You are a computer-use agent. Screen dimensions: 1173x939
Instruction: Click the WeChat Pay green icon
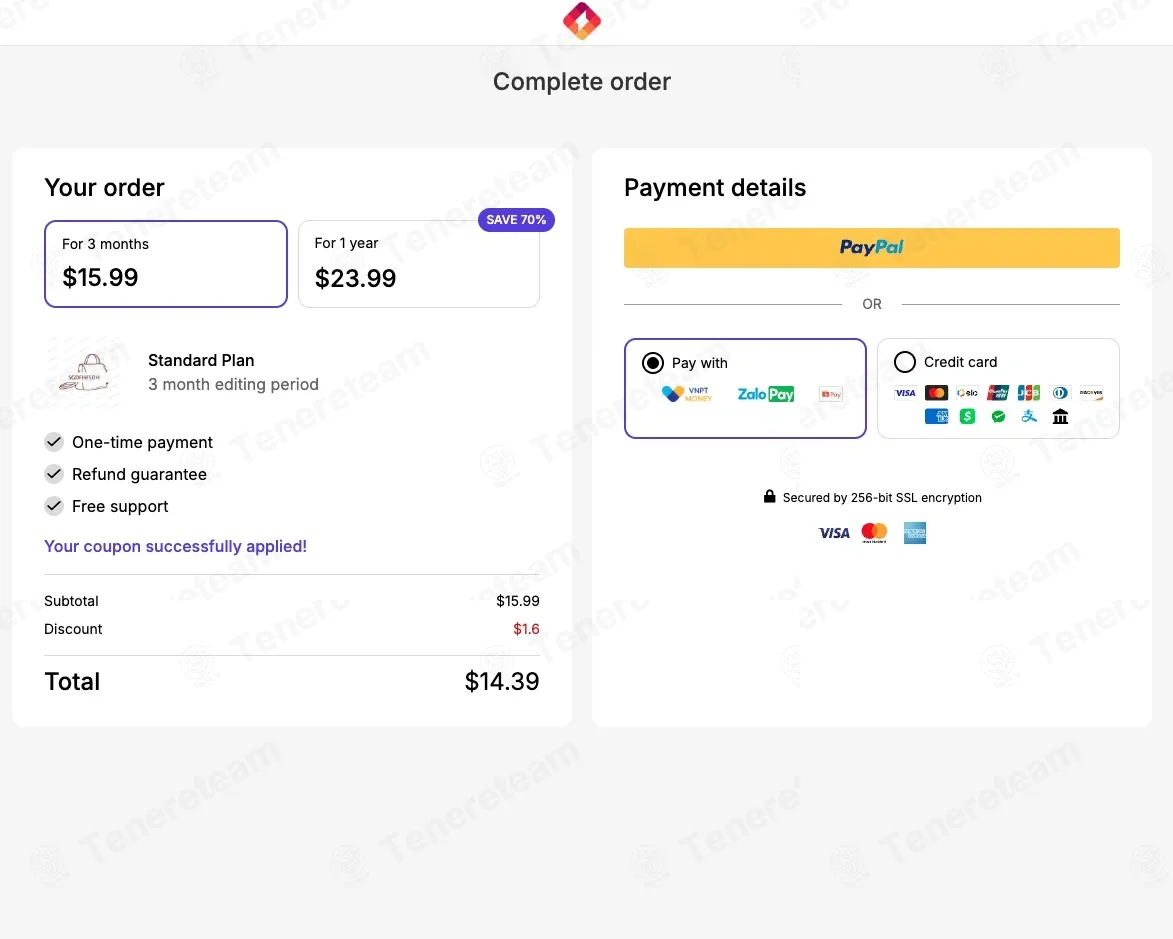point(998,417)
